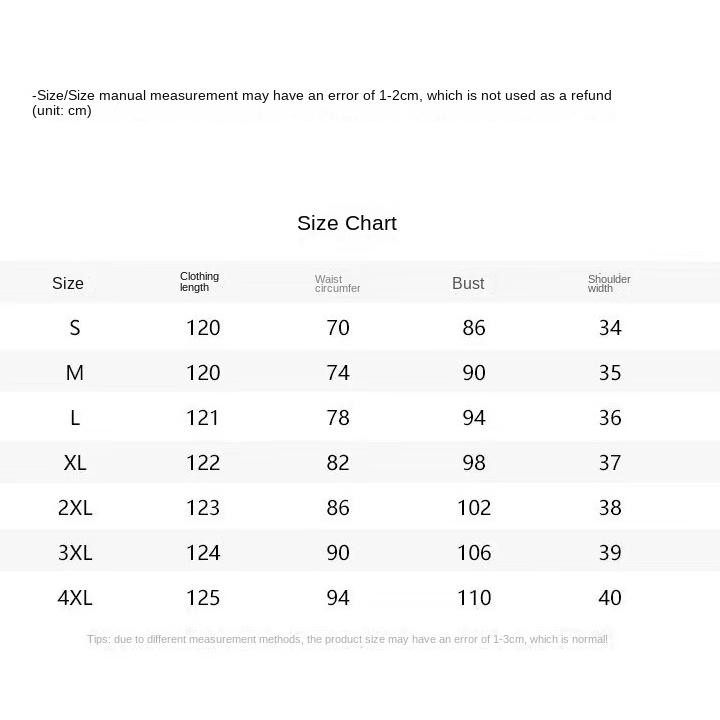Click the 4XL clothing length 125

(x=203, y=597)
